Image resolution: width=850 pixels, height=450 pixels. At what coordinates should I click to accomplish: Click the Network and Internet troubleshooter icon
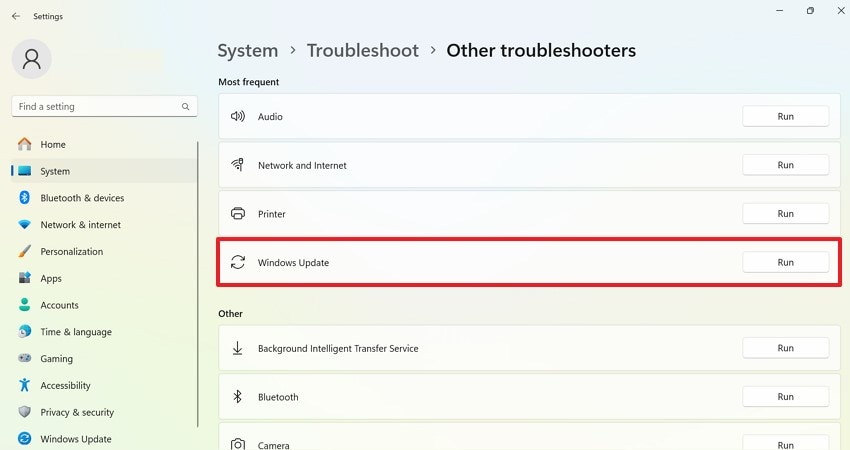(x=237, y=165)
